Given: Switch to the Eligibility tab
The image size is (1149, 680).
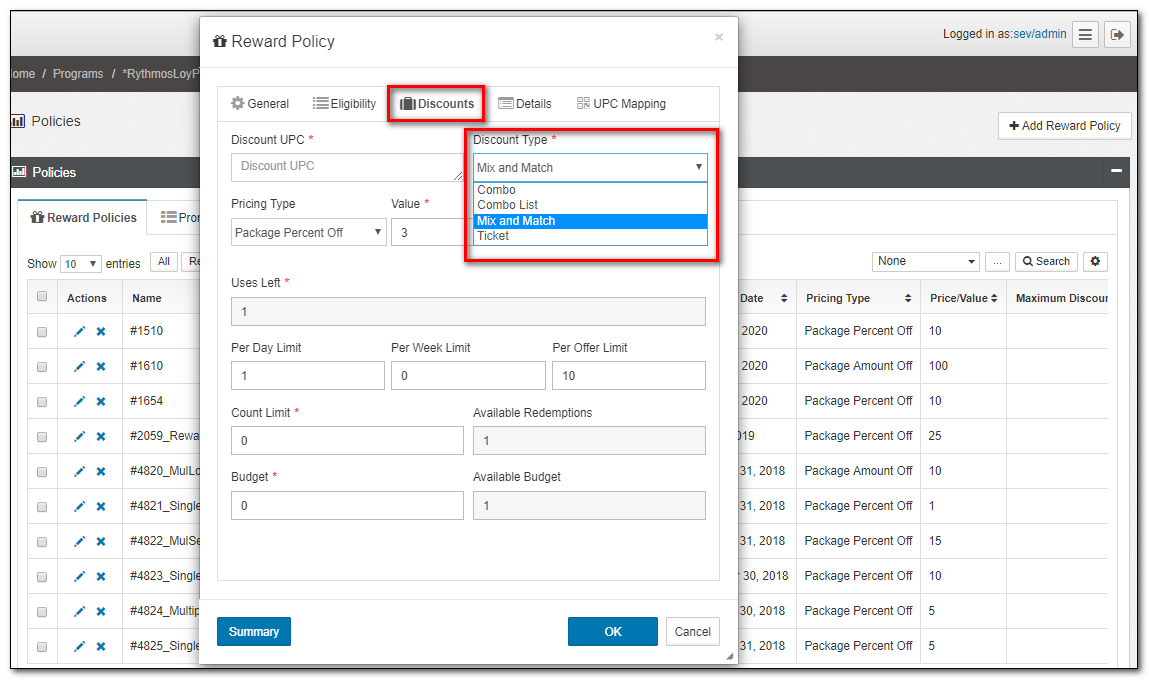Looking at the screenshot, I should (344, 104).
